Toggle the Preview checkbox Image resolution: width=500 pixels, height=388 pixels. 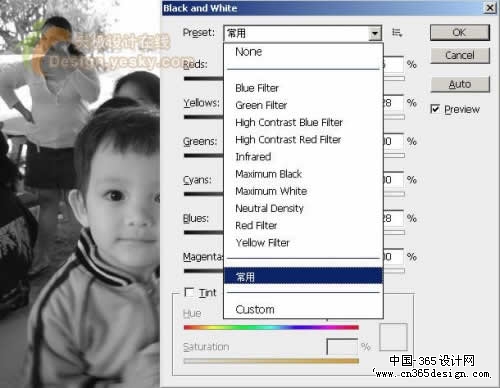tap(435, 109)
